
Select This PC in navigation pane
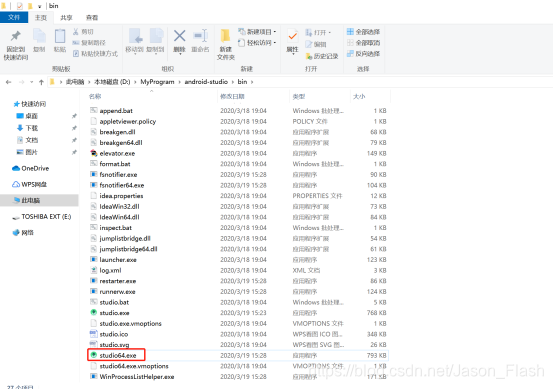[39, 200]
